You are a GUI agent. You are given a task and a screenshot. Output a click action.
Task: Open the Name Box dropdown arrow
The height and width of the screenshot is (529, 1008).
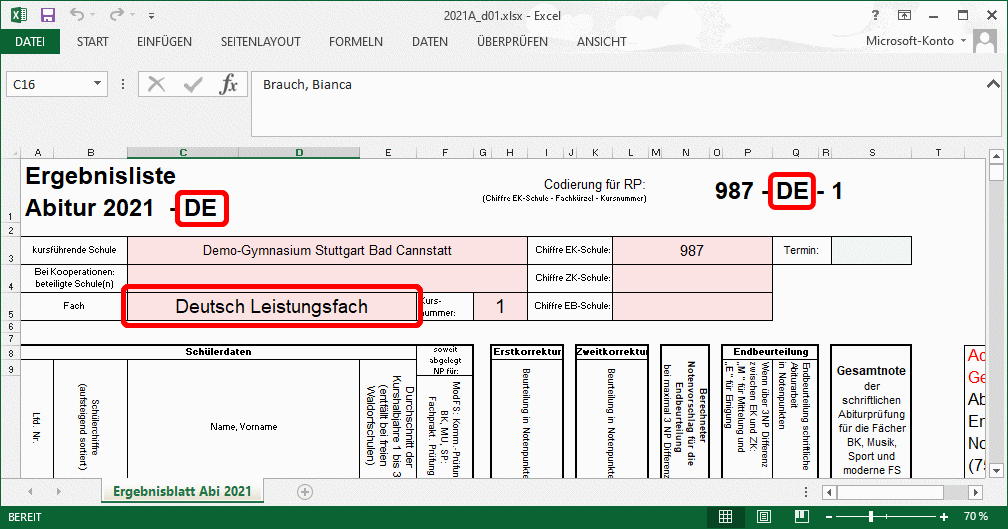point(119,85)
